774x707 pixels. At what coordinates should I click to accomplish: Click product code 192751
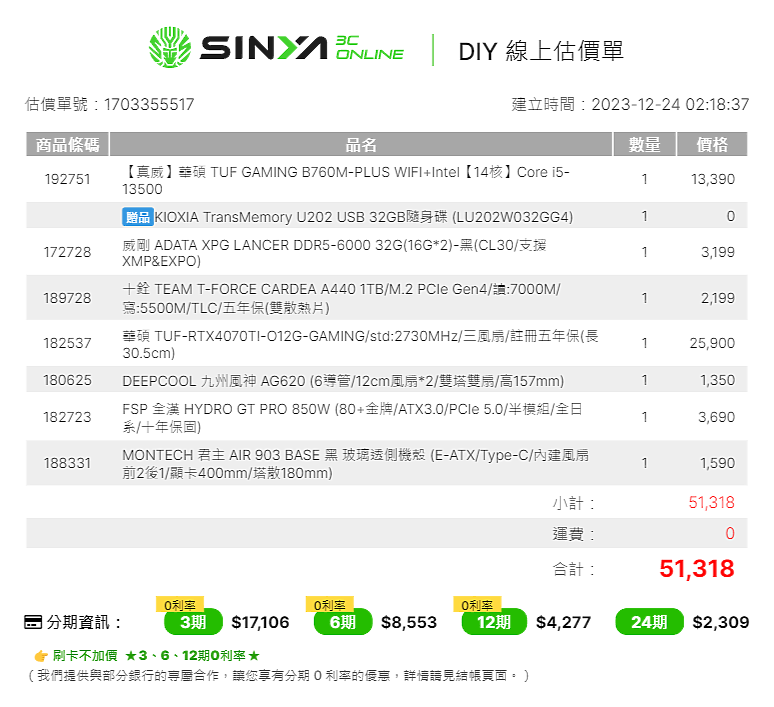[68, 179]
